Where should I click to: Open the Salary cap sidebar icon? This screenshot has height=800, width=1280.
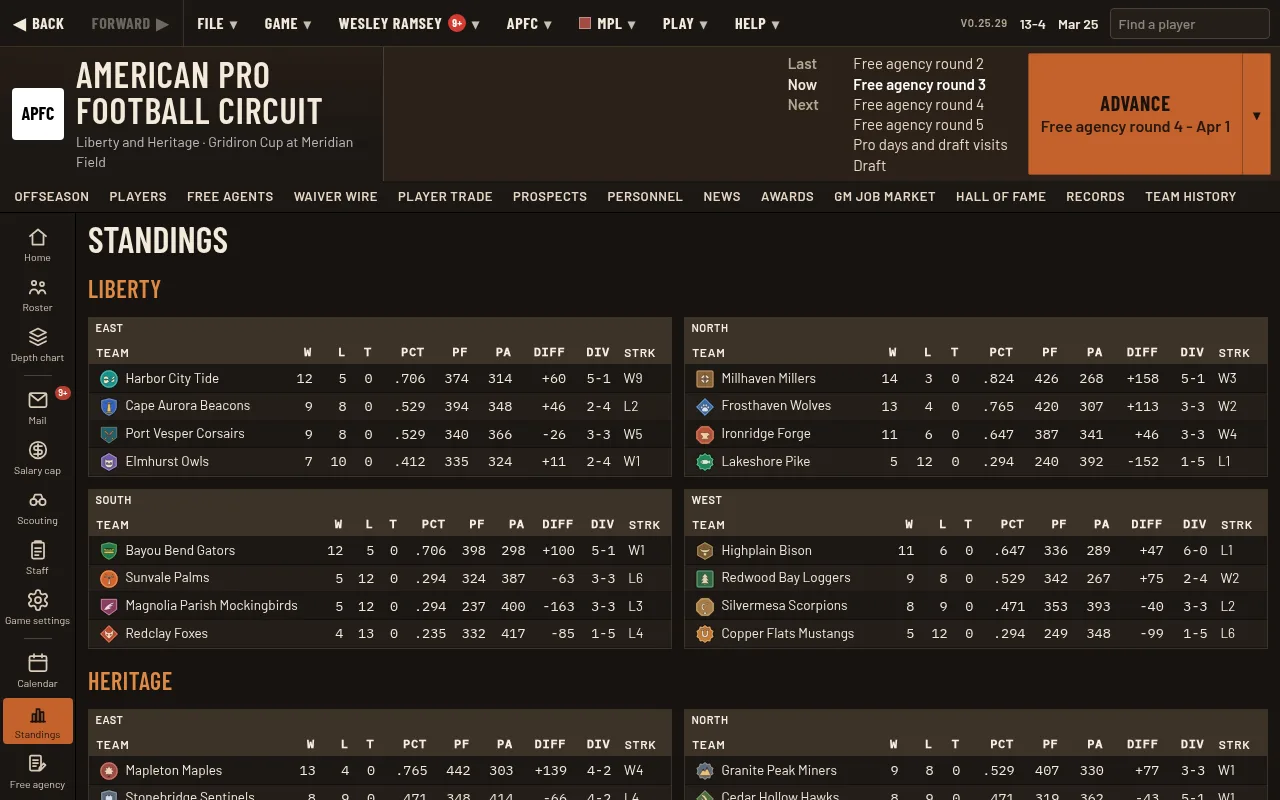(37, 458)
